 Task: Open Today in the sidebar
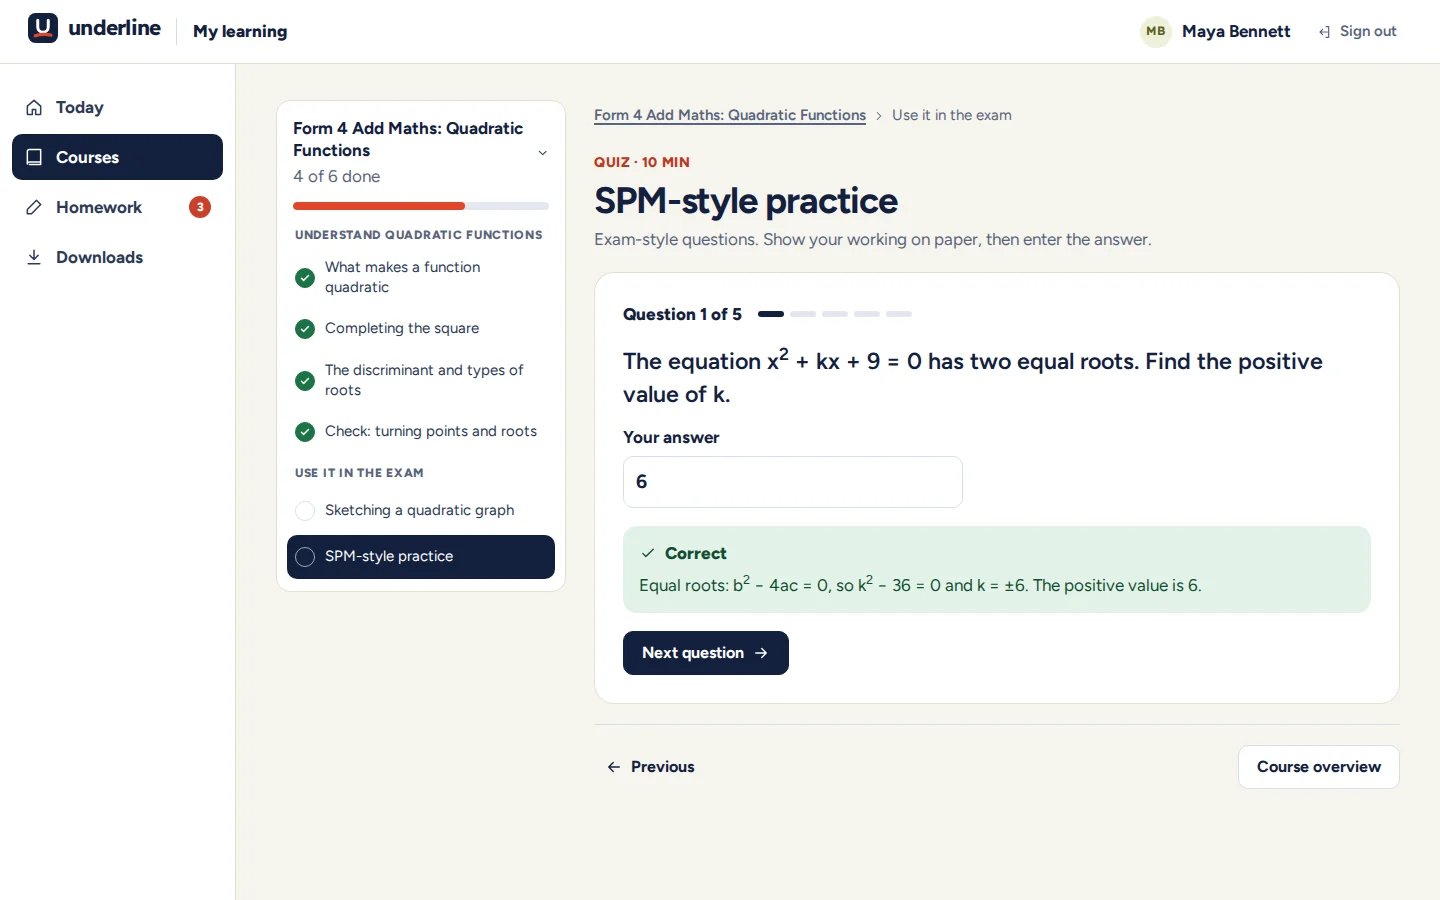pyautogui.click(x=117, y=107)
